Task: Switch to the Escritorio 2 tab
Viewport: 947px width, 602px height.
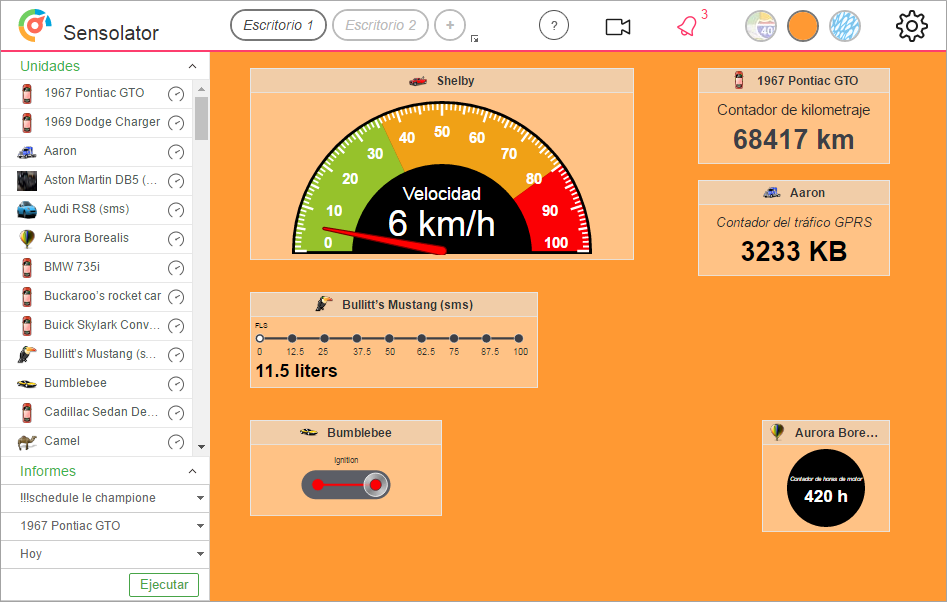Action: tap(380, 25)
